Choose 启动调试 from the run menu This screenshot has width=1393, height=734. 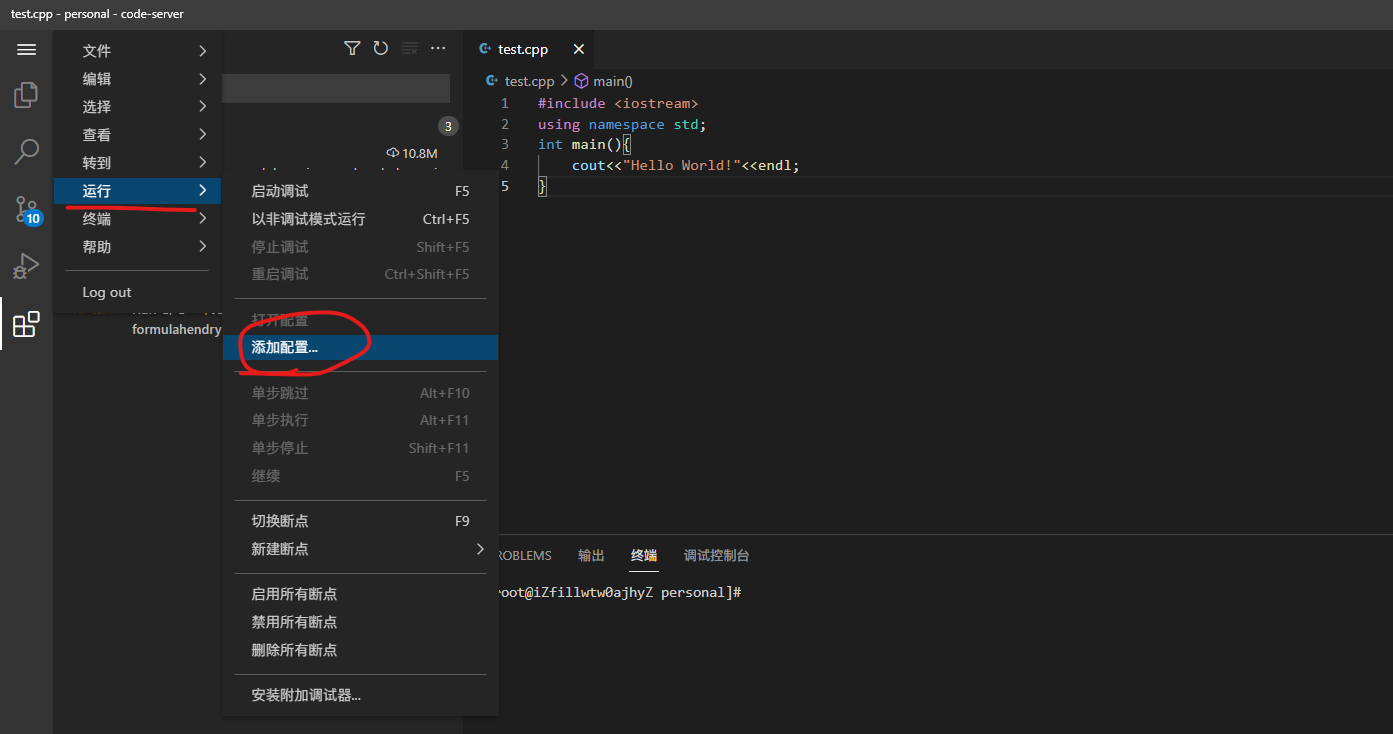280,191
